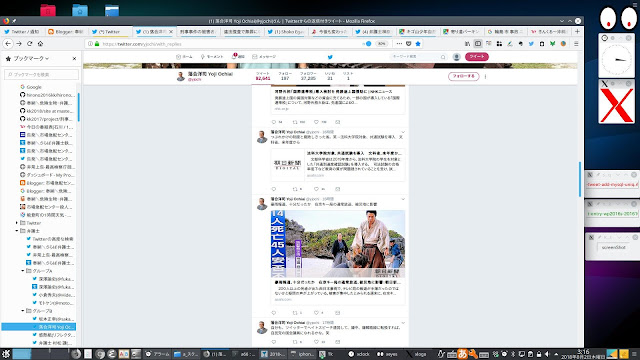Open the 落合洋司 Yoji Ochiai profile name link

210,74
